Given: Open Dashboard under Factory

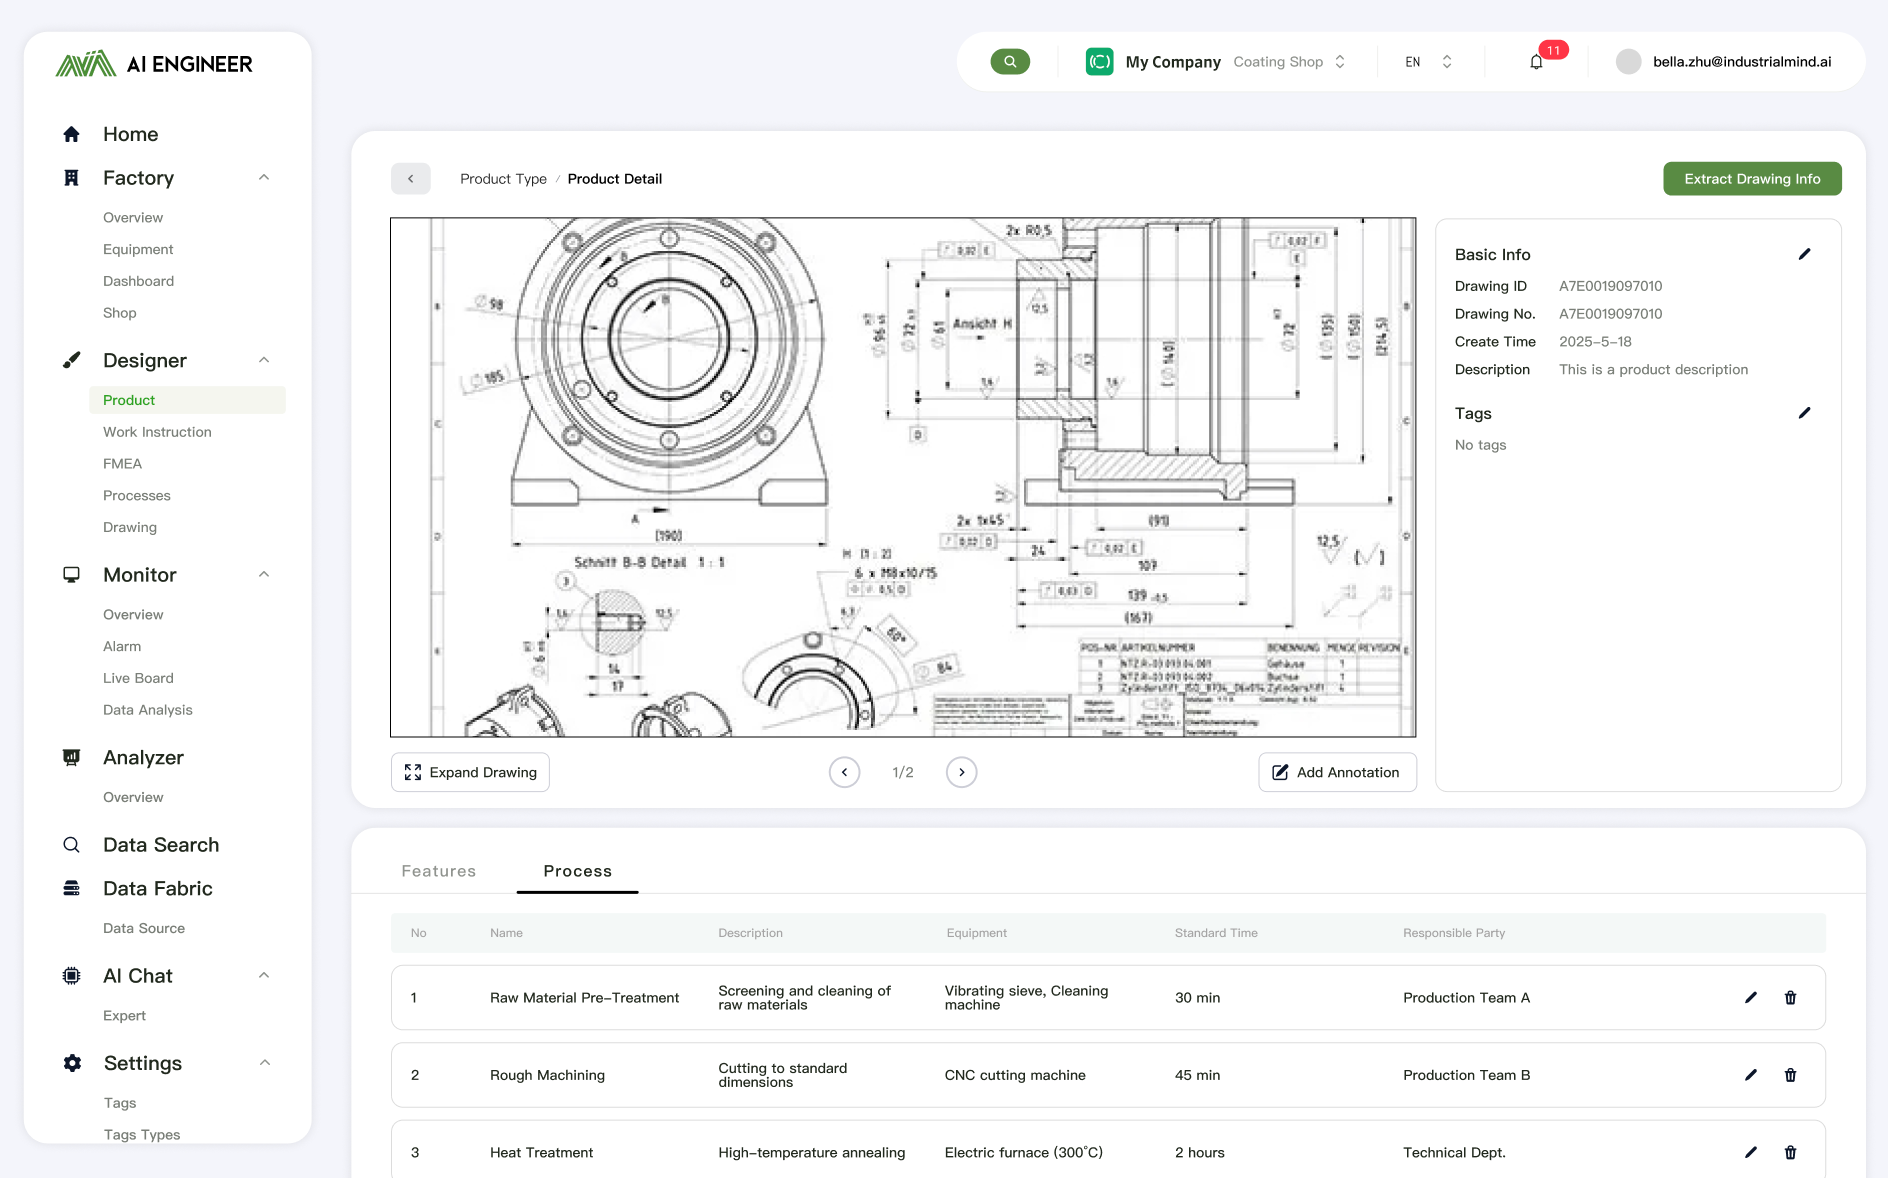Looking at the screenshot, I should coord(138,281).
